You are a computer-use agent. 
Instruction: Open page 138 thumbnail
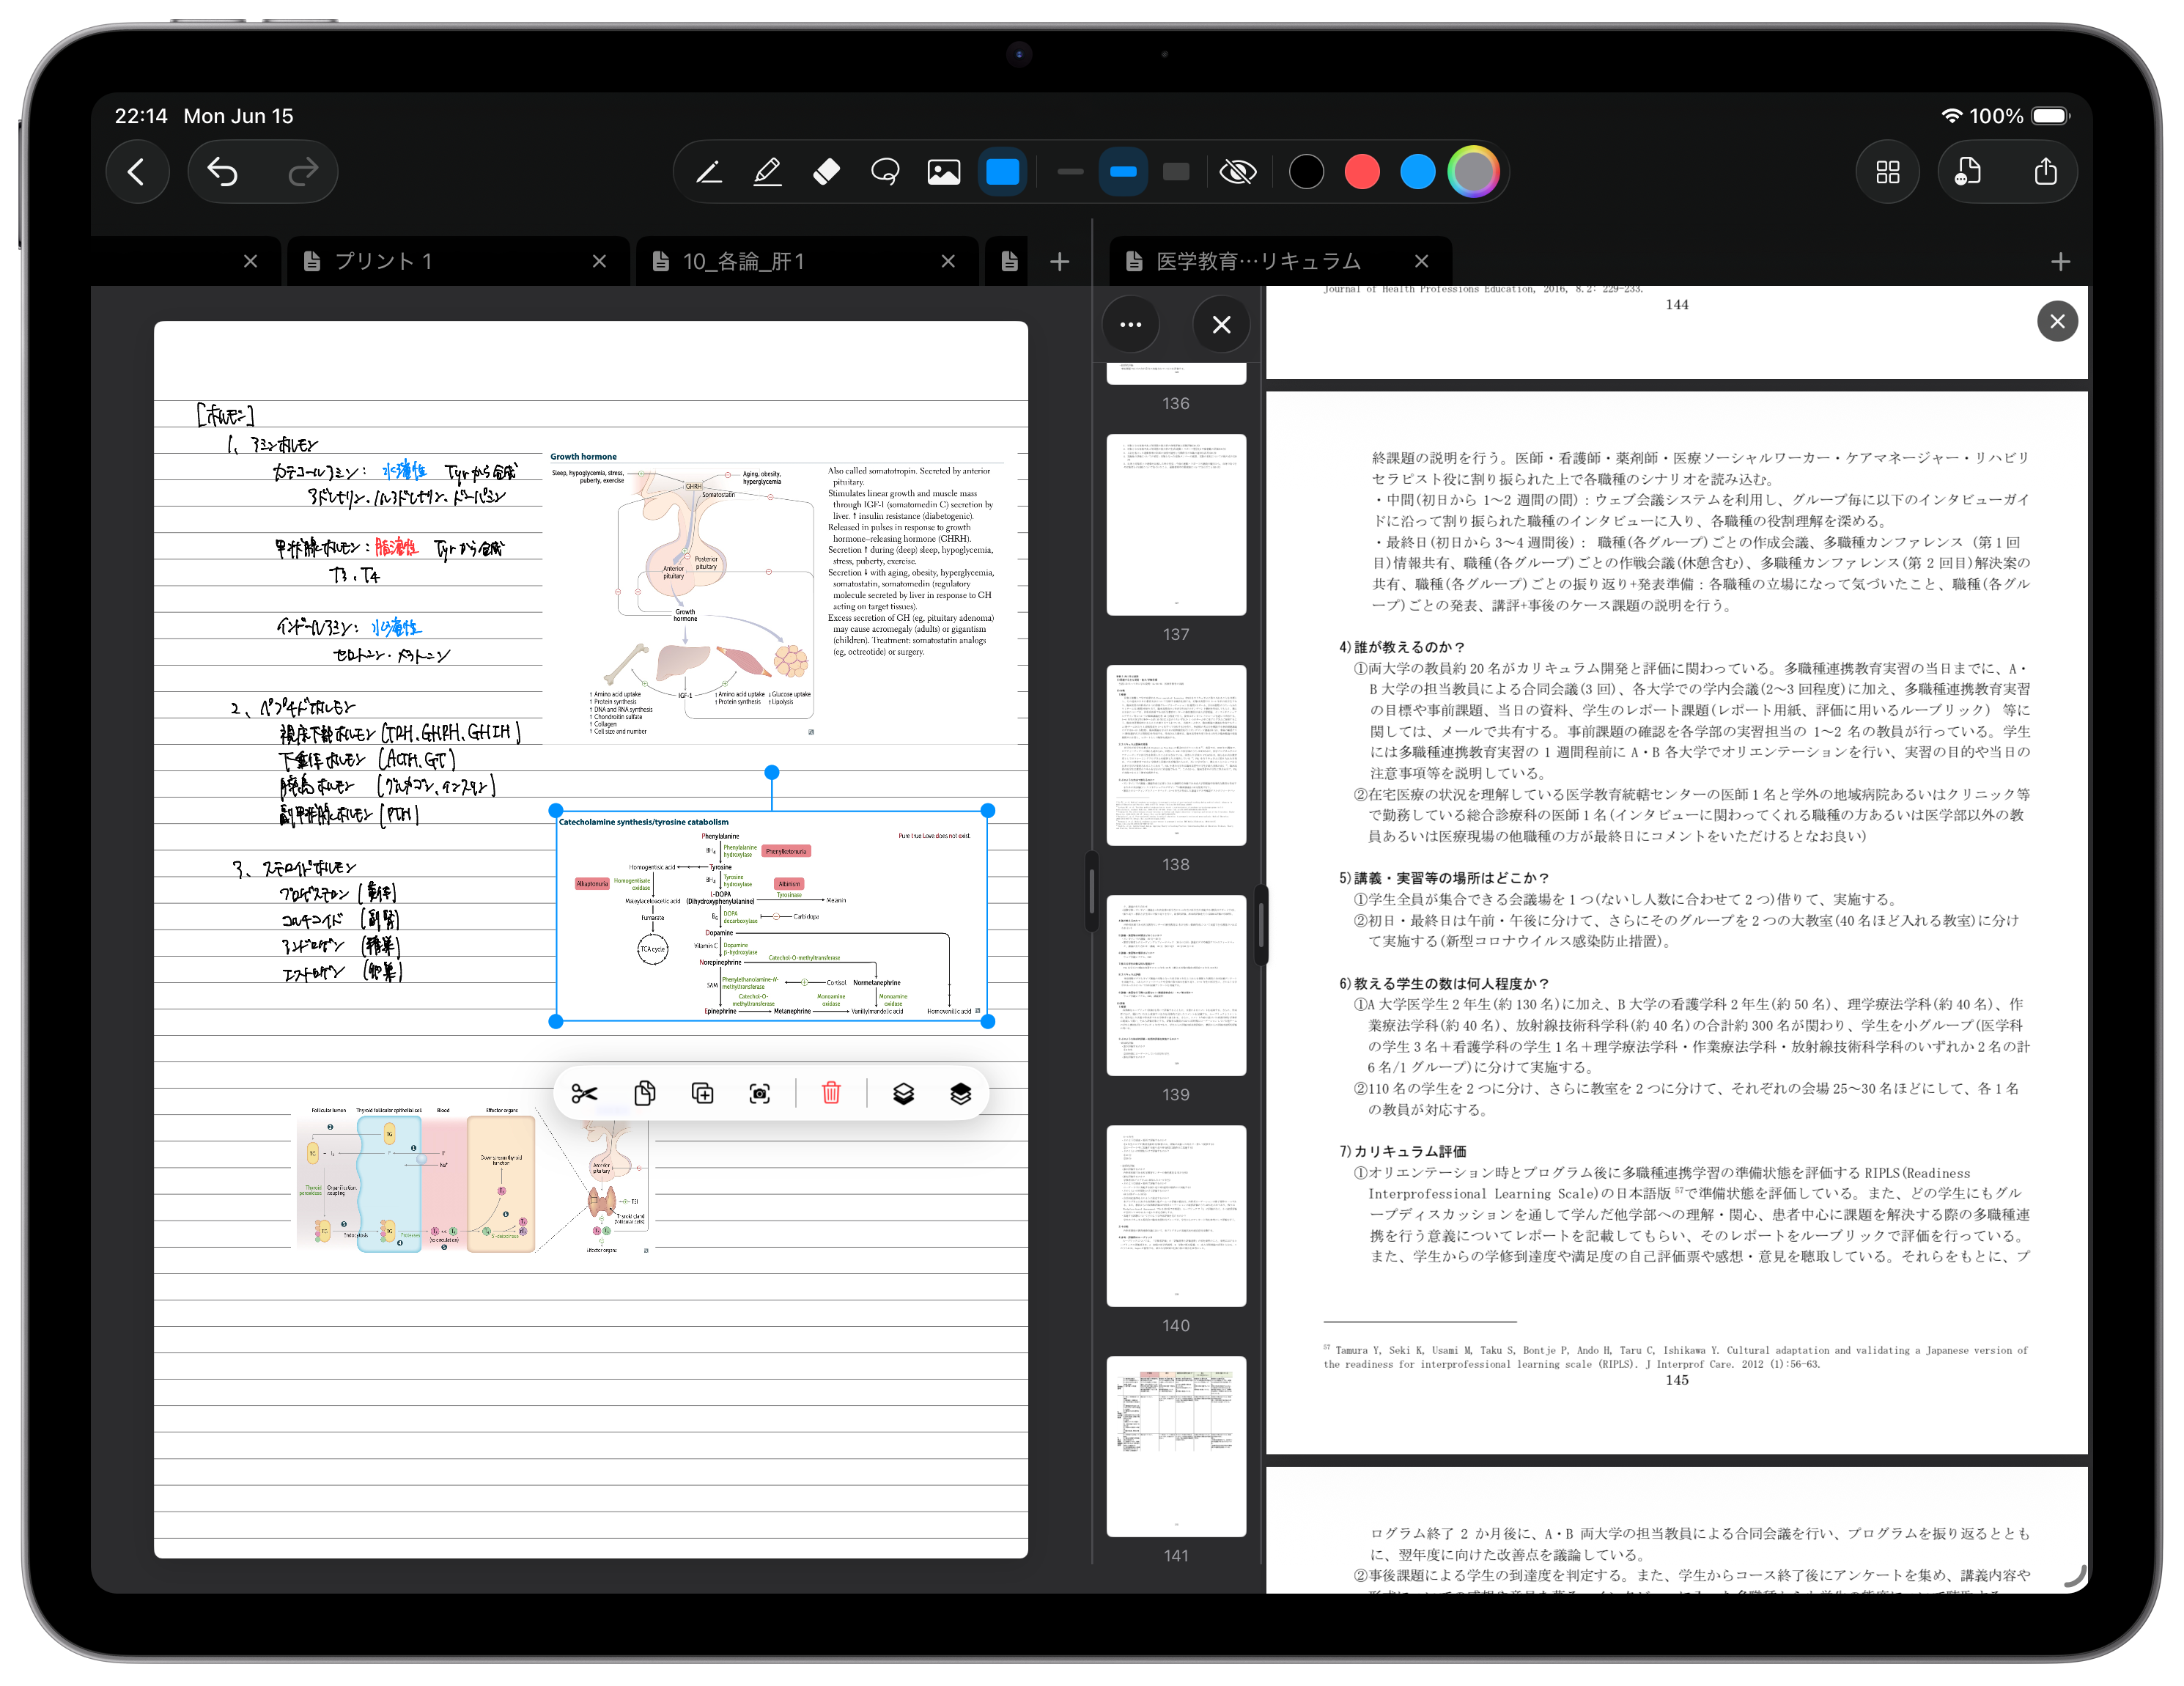click(1176, 755)
